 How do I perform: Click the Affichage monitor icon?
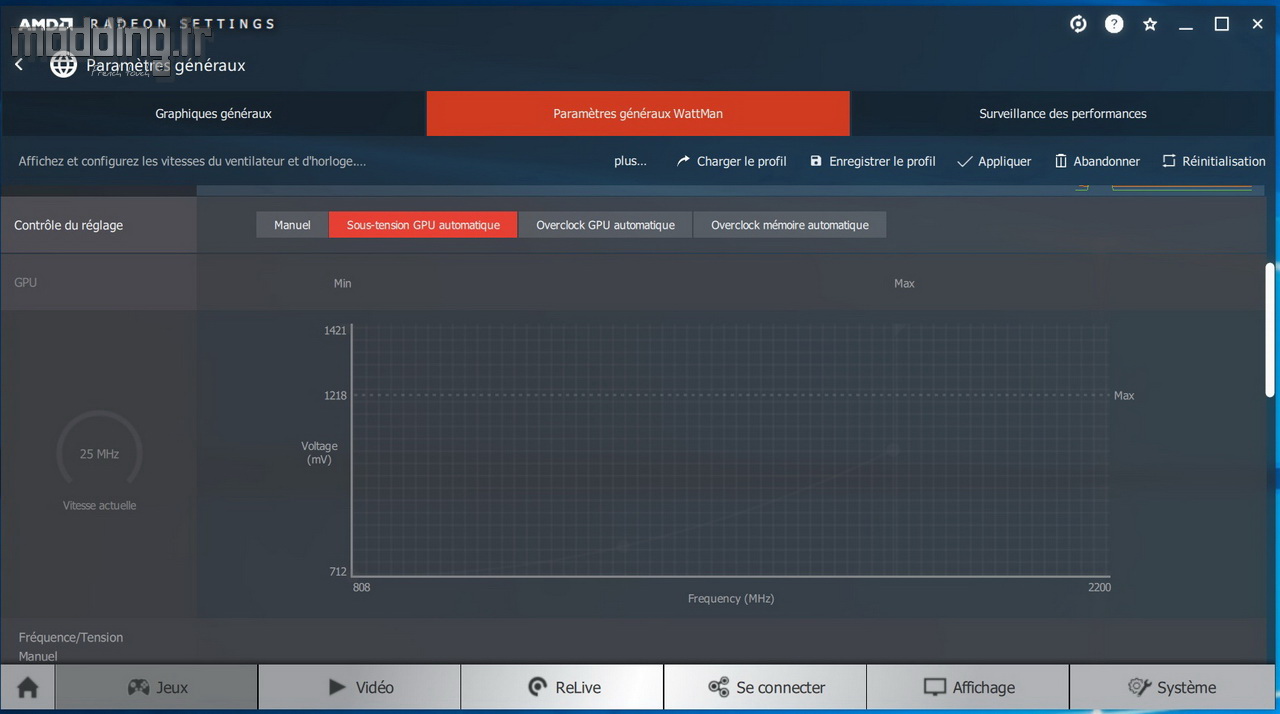pyautogui.click(x=935, y=687)
